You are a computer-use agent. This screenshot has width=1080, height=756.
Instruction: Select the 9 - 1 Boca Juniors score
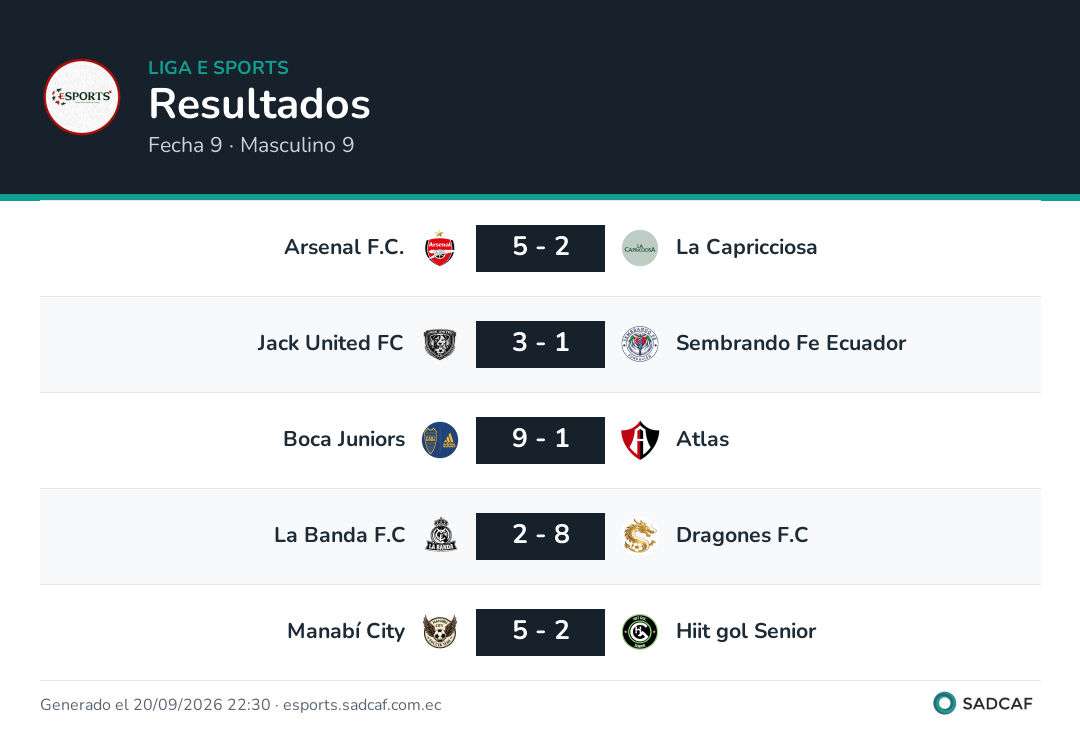pos(541,440)
